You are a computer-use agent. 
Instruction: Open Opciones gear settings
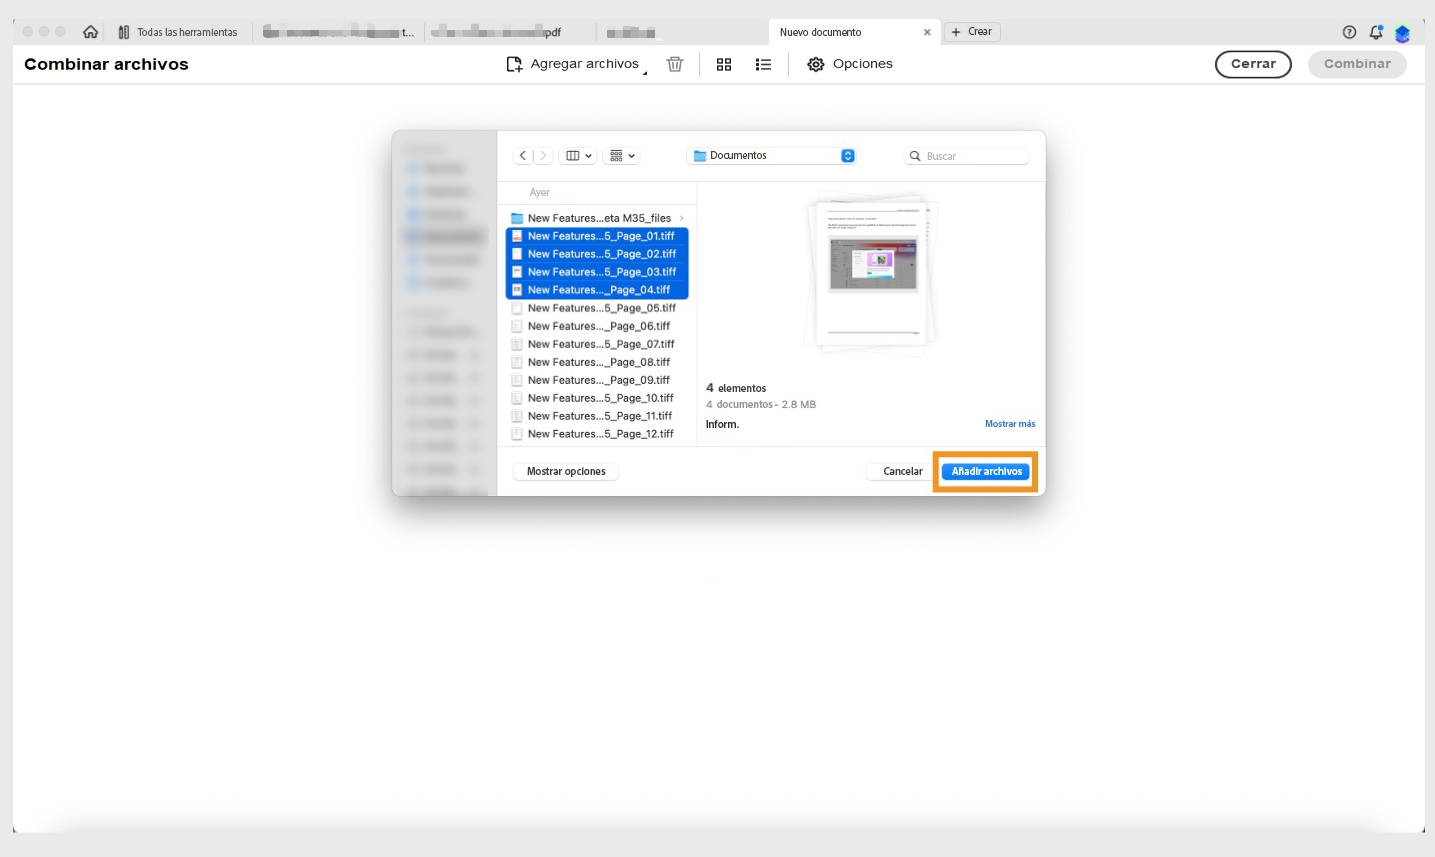850,64
